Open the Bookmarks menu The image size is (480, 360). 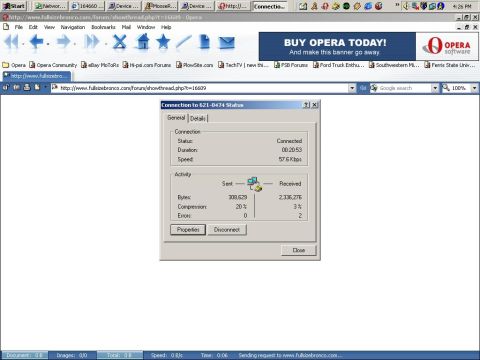click(103, 27)
